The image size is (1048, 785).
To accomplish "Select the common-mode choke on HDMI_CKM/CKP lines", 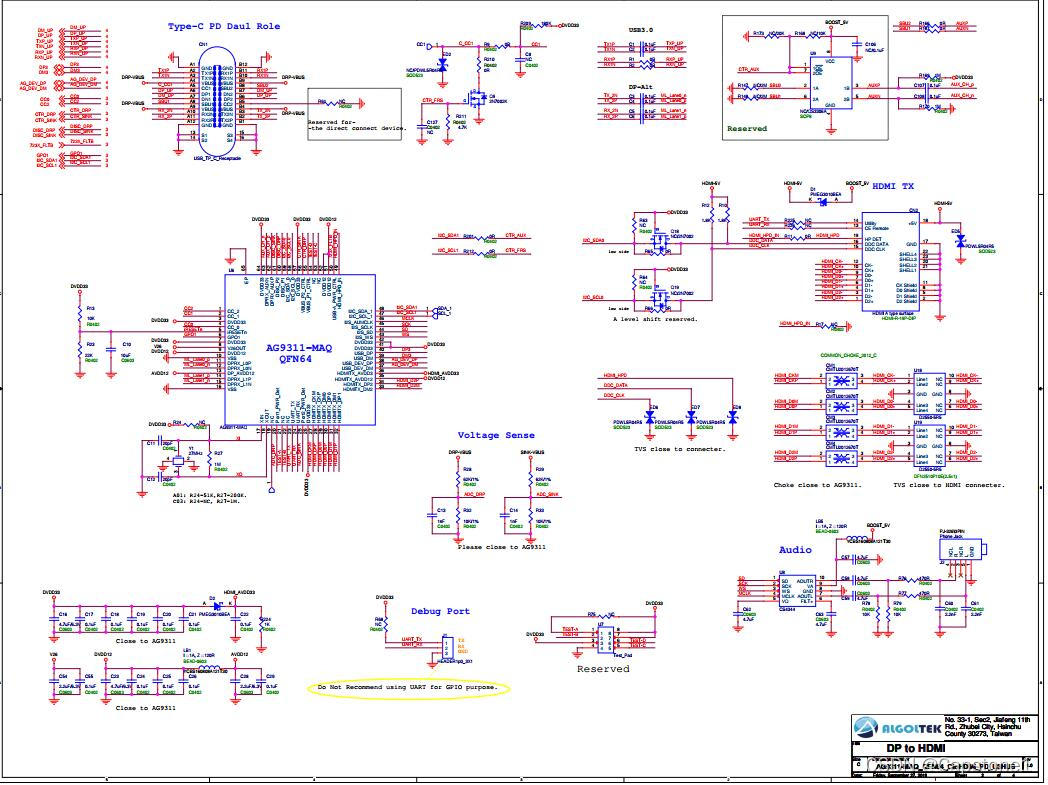I will pyautogui.click(x=841, y=381).
